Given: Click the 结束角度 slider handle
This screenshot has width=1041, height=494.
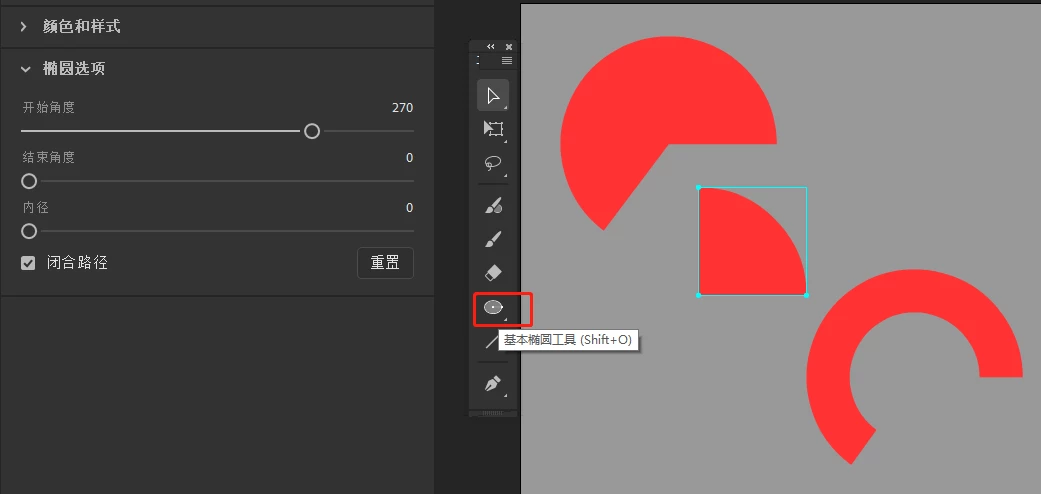Looking at the screenshot, I should point(29,181).
